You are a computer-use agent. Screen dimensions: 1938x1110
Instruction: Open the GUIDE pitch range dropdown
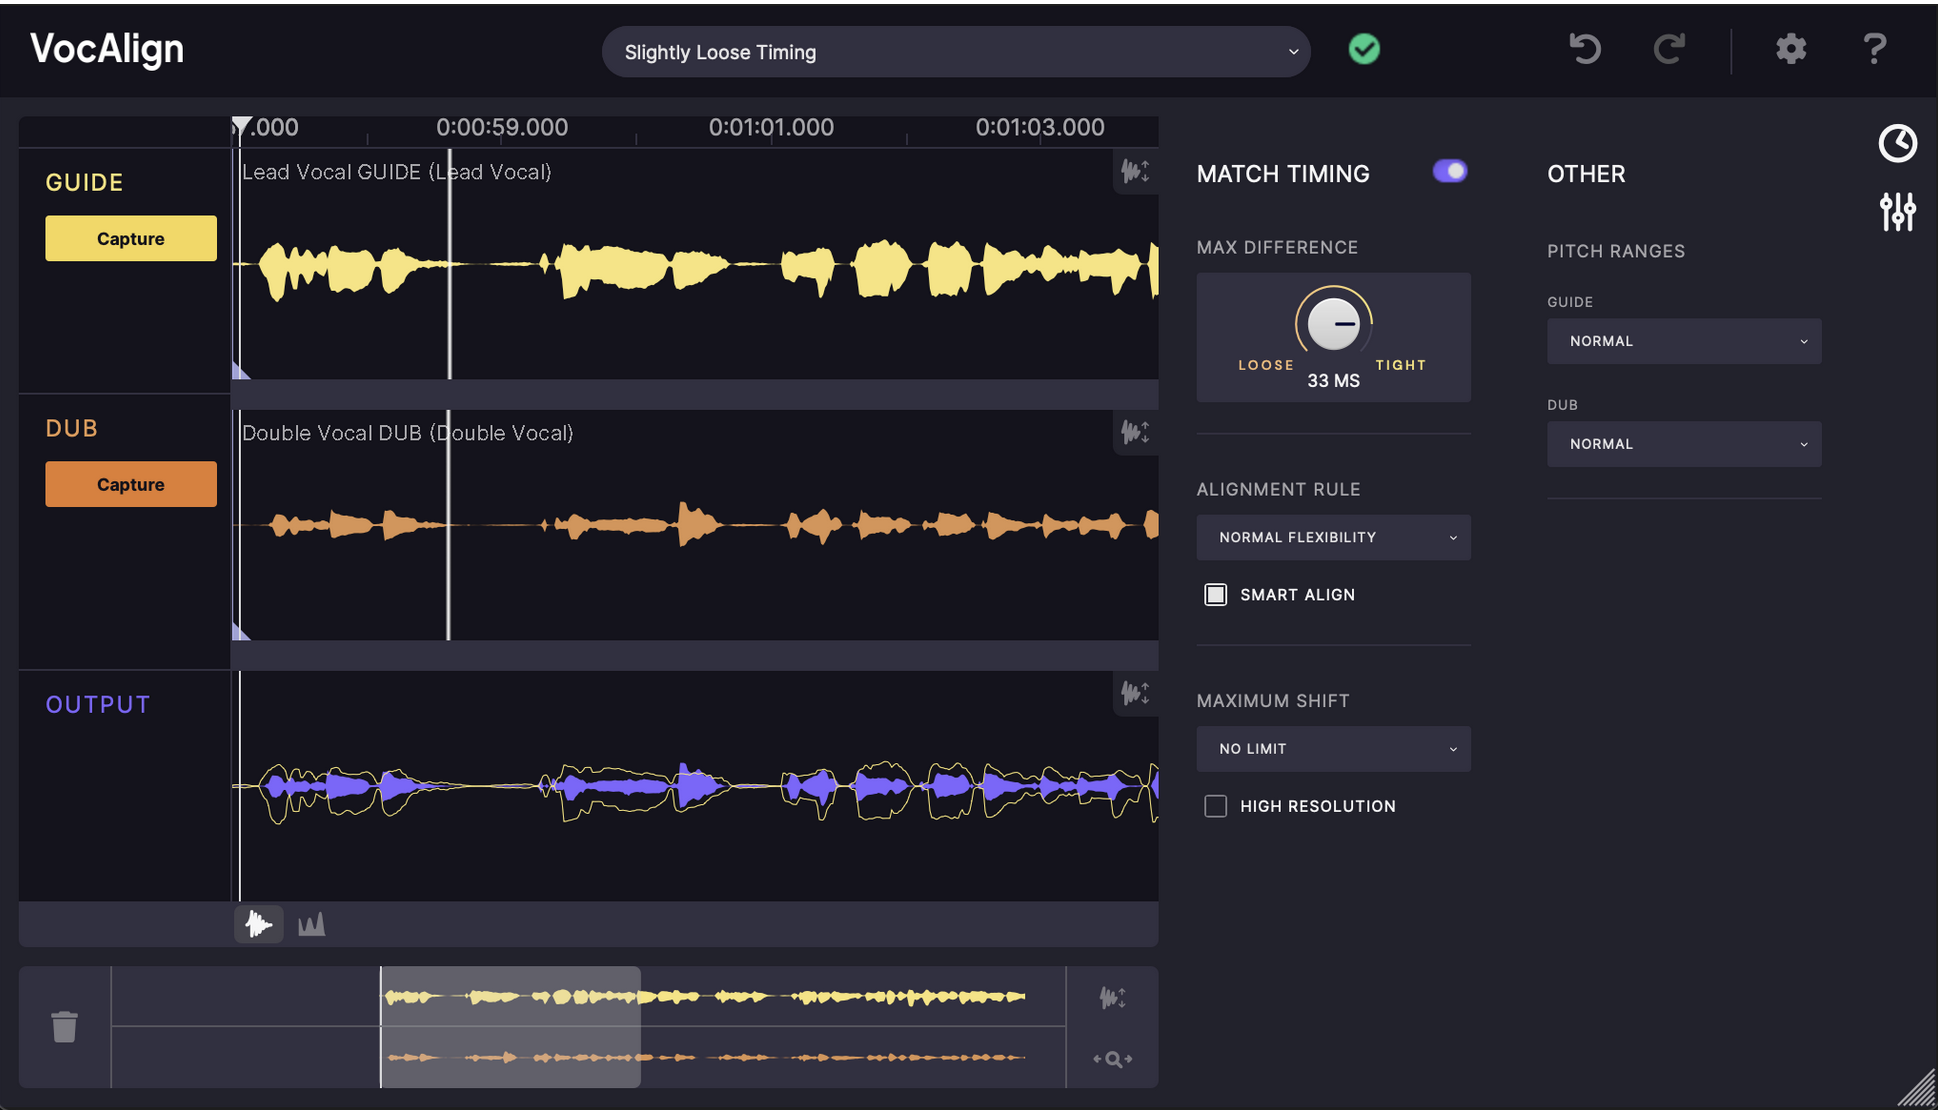pos(1683,341)
